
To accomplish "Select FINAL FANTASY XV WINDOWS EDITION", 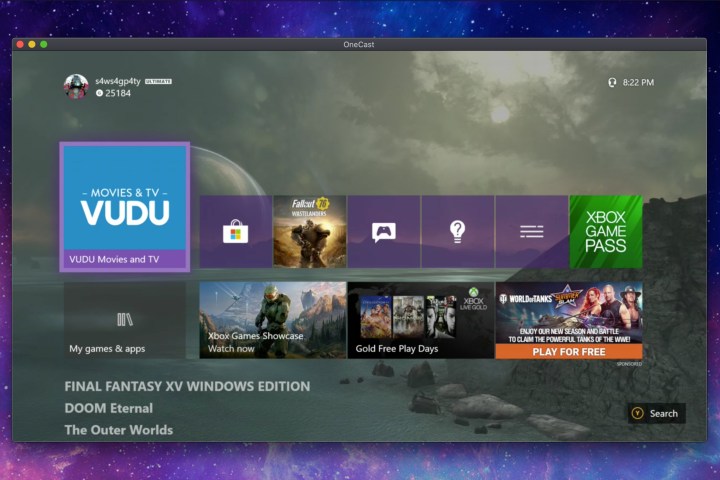I will 187,386.
